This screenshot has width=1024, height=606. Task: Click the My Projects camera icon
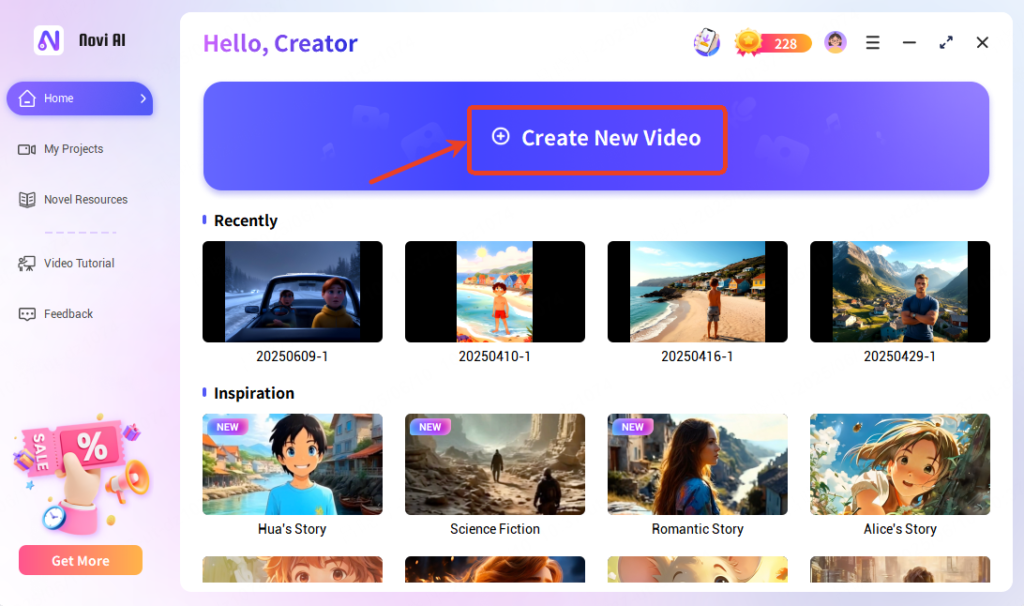(x=27, y=149)
